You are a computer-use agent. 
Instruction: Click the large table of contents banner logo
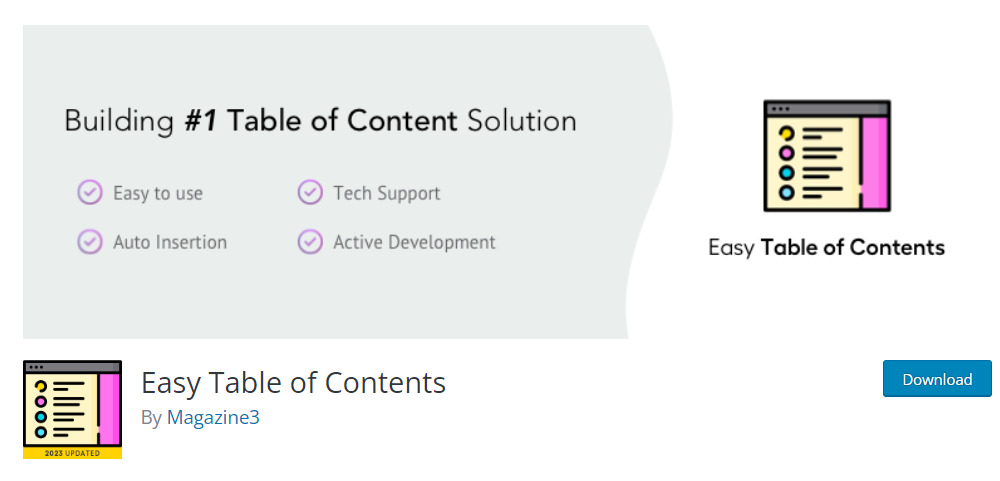pos(827,156)
